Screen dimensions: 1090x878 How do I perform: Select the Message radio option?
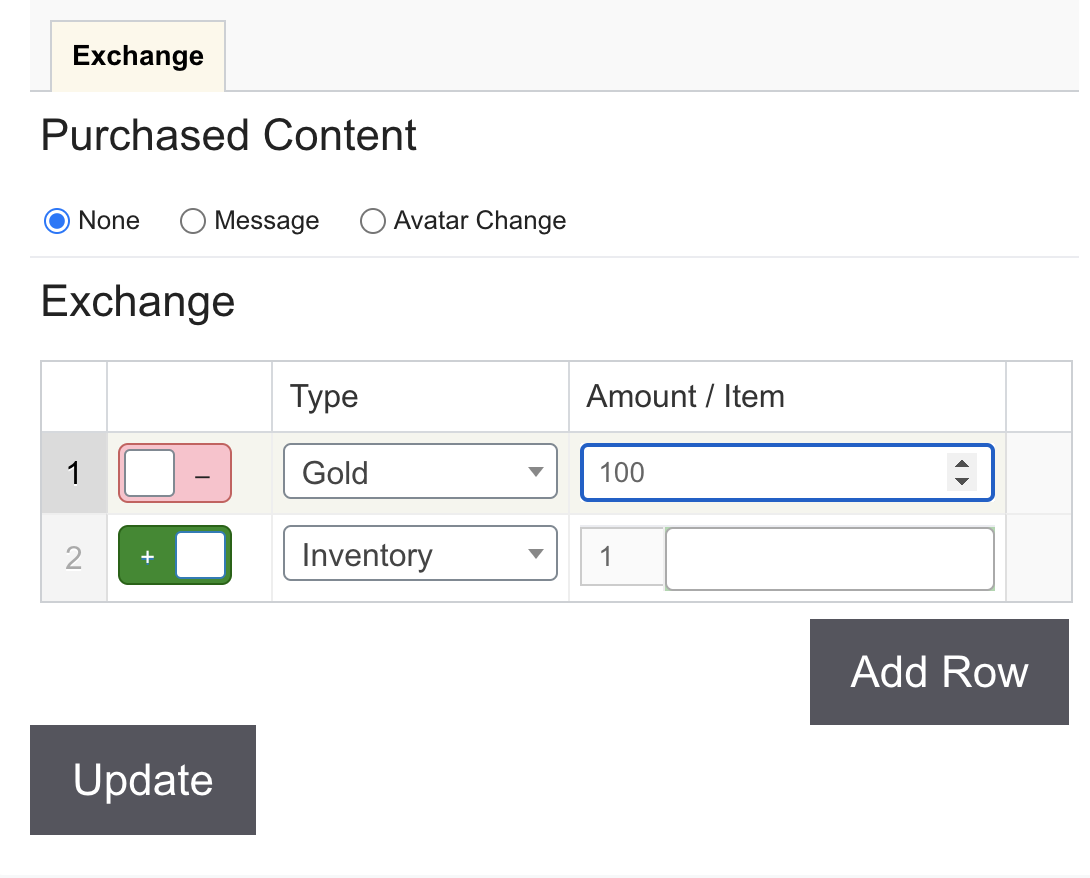pyautogui.click(x=193, y=221)
